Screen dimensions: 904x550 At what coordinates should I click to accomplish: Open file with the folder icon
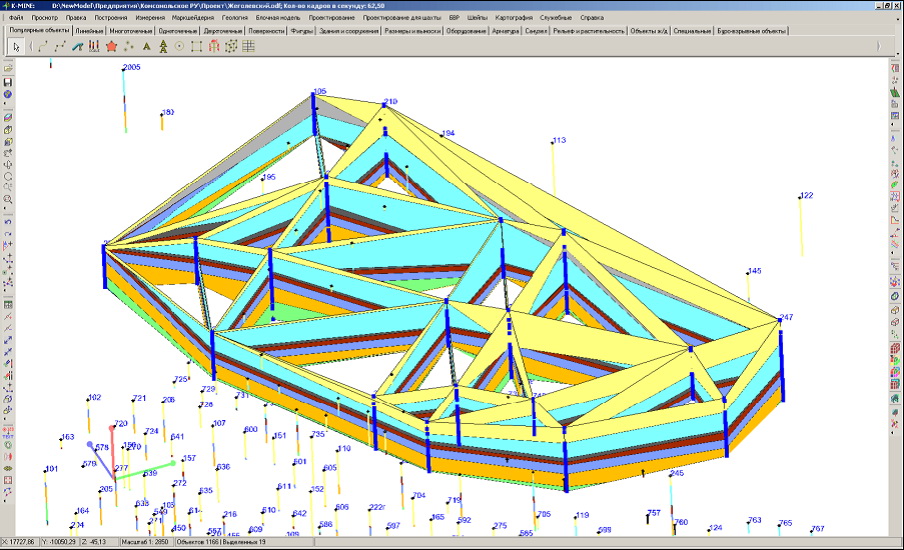[x=8, y=68]
